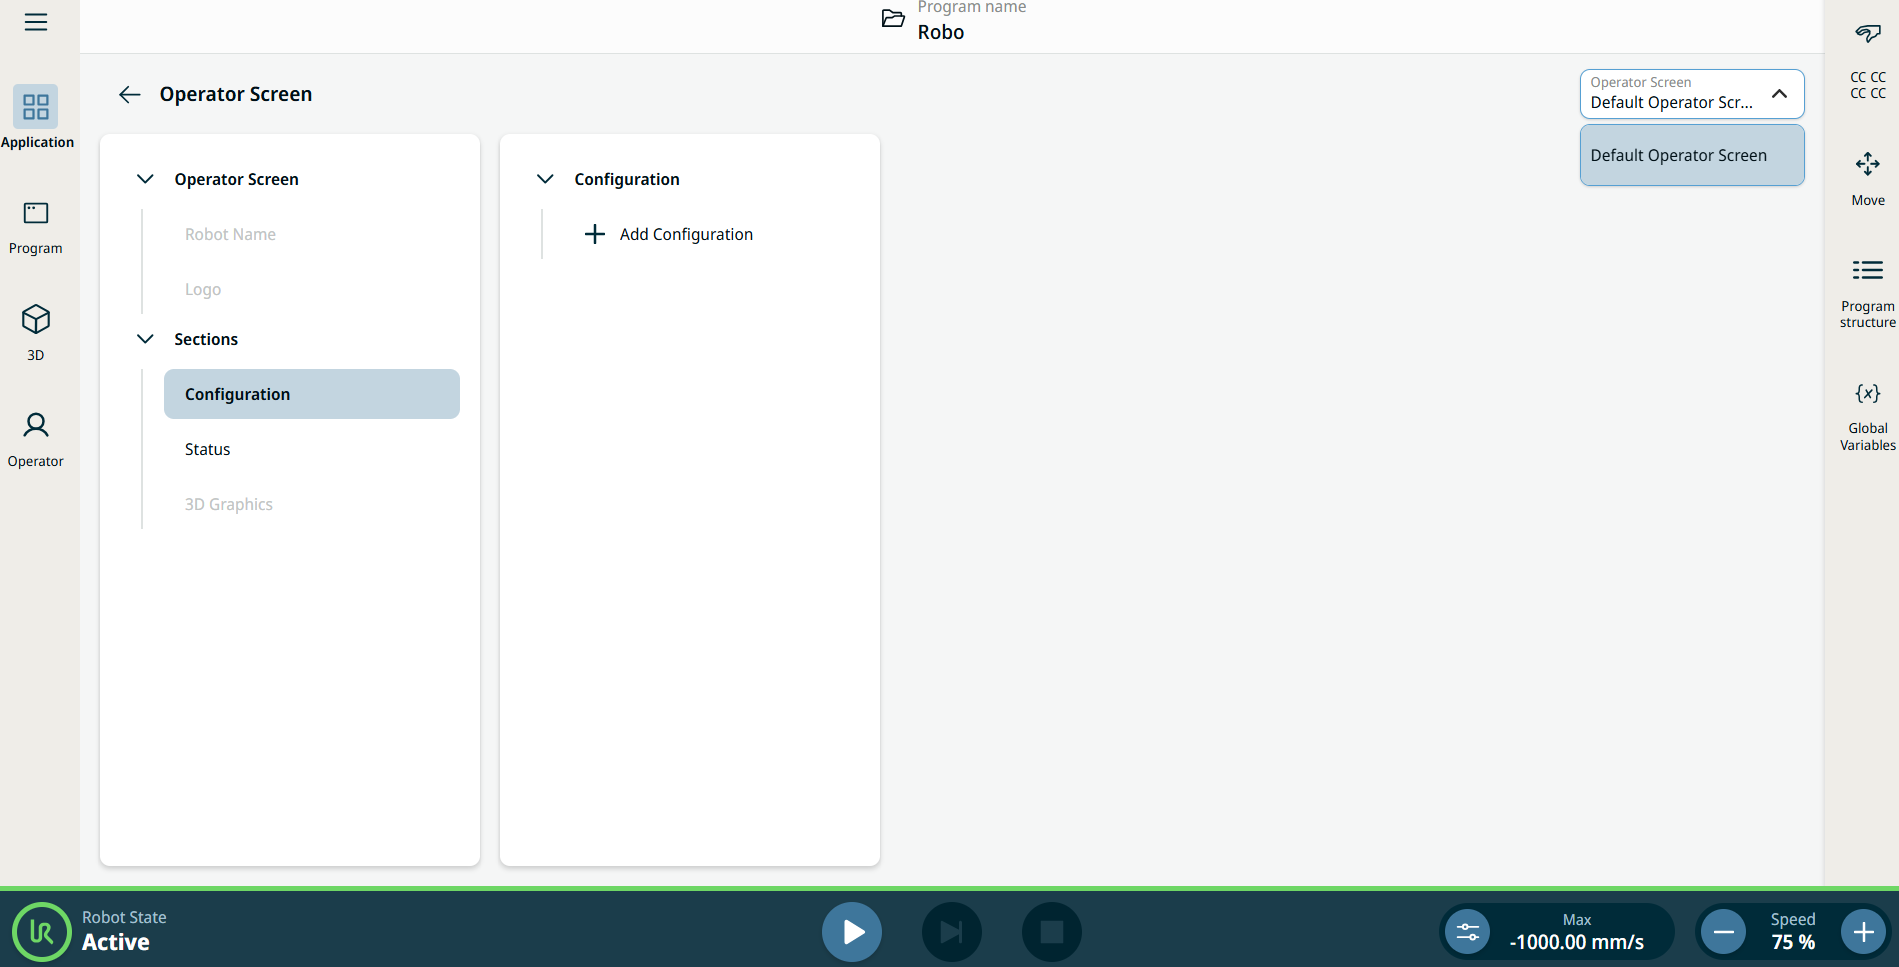The image size is (1899, 967).
Task: Close the Operator Screen dropdown selector
Action: pos(1779,94)
